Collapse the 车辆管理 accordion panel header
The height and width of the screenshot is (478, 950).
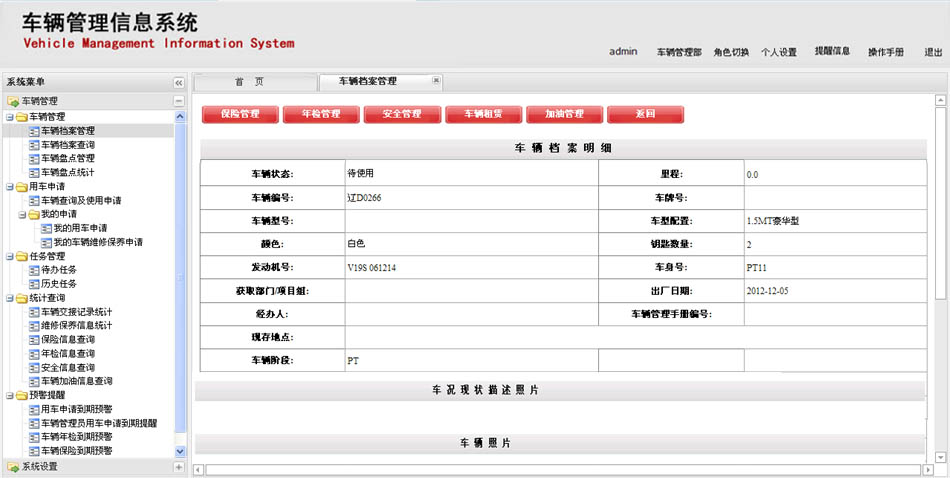(x=179, y=101)
